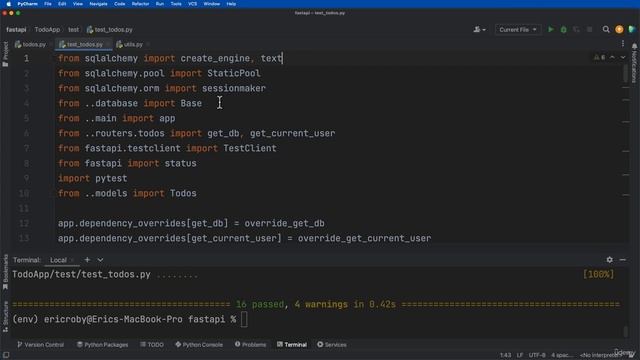Open the Bookmarks tool window
Screen dimensions: 640x360
point(5,272)
